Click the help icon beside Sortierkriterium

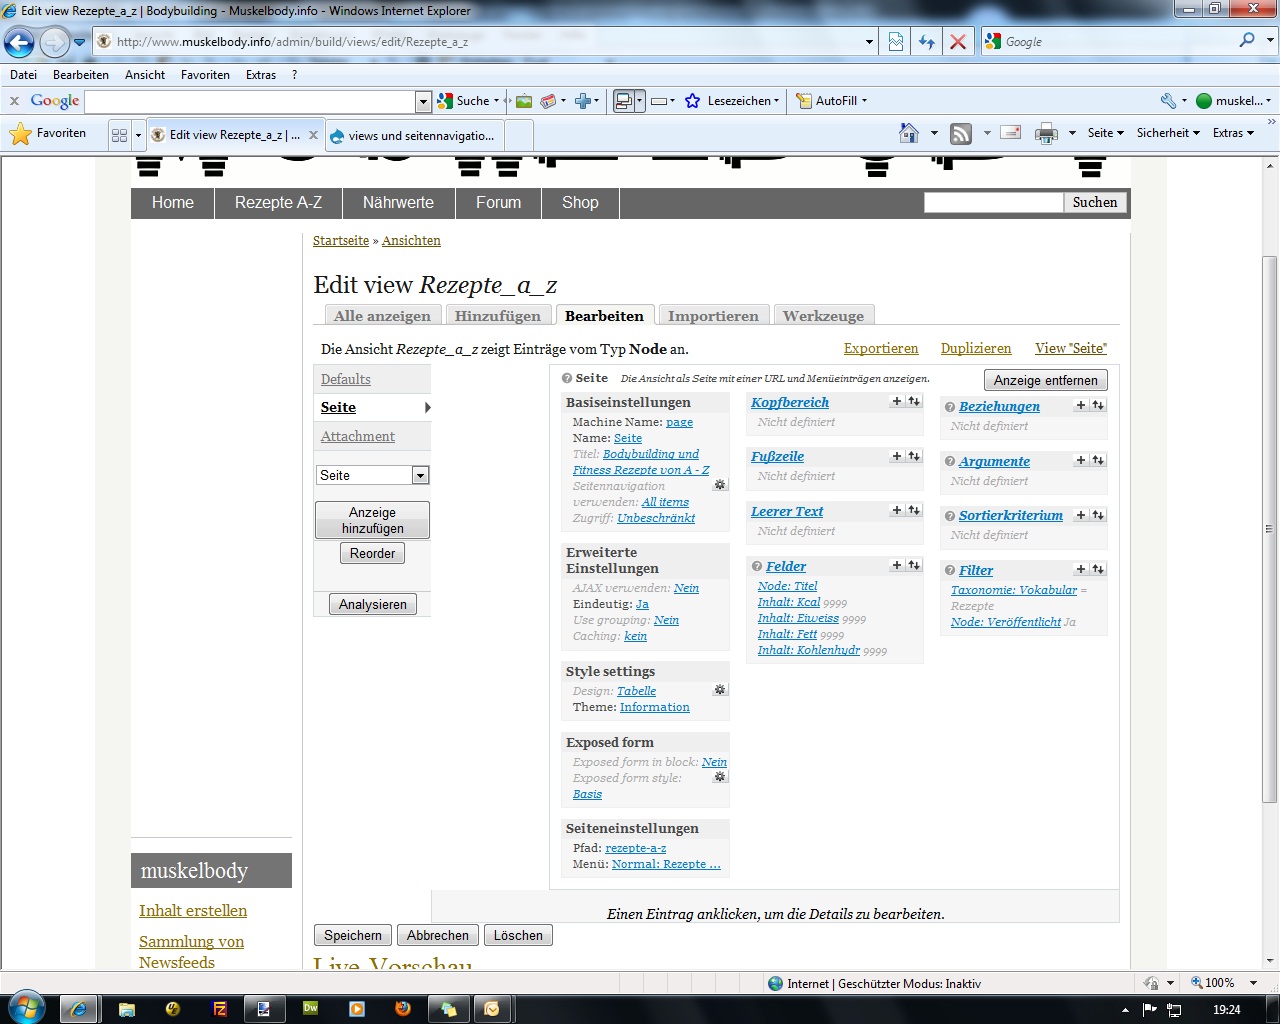pos(950,516)
